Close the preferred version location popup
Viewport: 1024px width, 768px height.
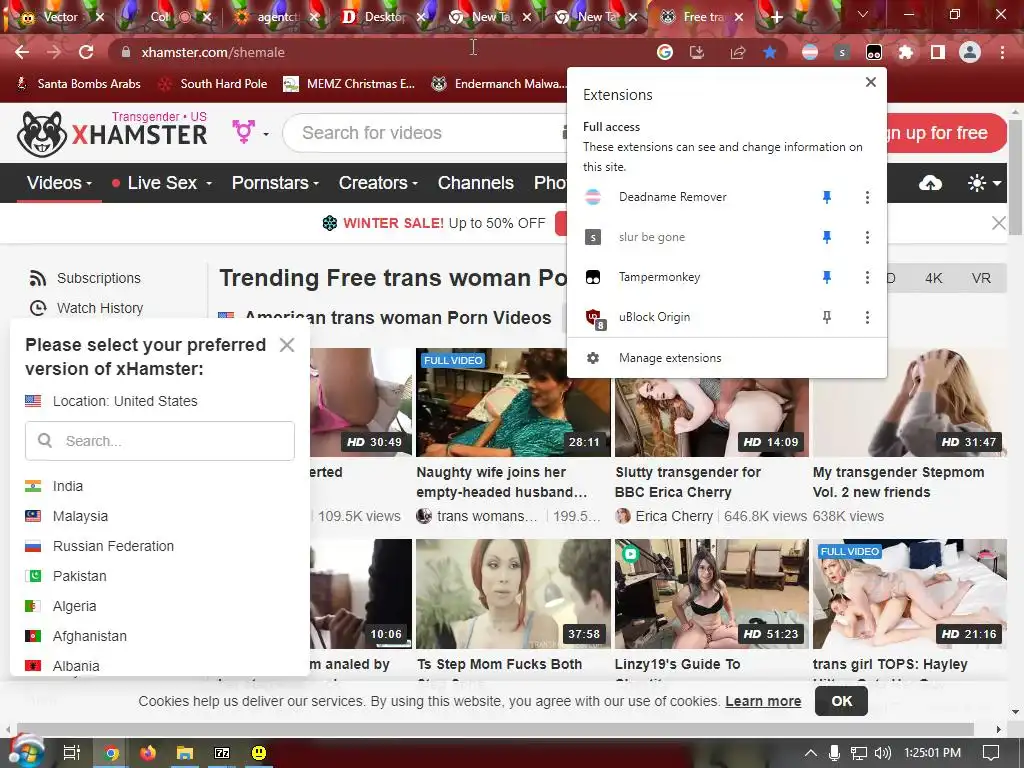pyautogui.click(x=287, y=345)
